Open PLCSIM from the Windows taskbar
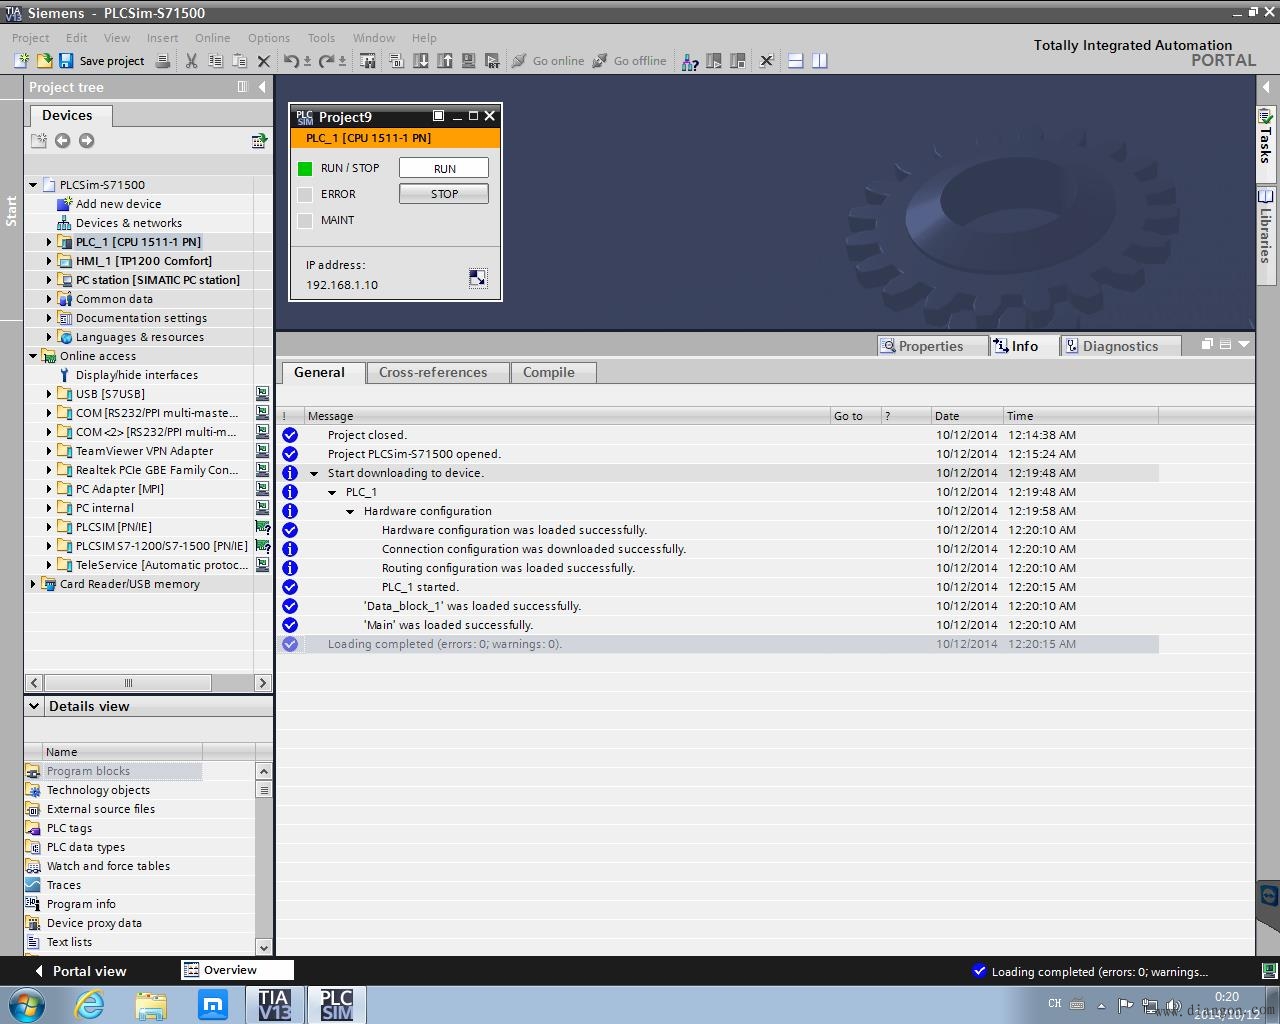Image resolution: width=1280 pixels, height=1024 pixels. point(336,1004)
